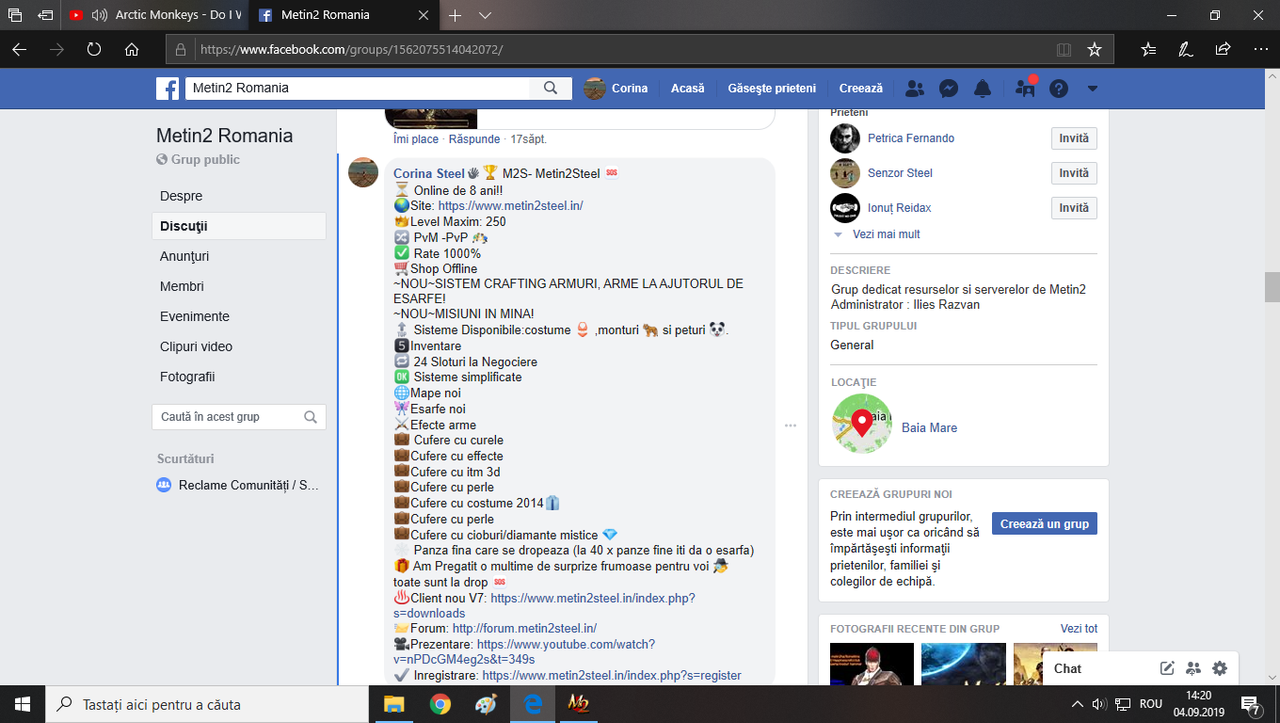Open File Explorer from taskbar
Image resolution: width=1280 pixels, height=723 pixels.
tap(394, 704)
